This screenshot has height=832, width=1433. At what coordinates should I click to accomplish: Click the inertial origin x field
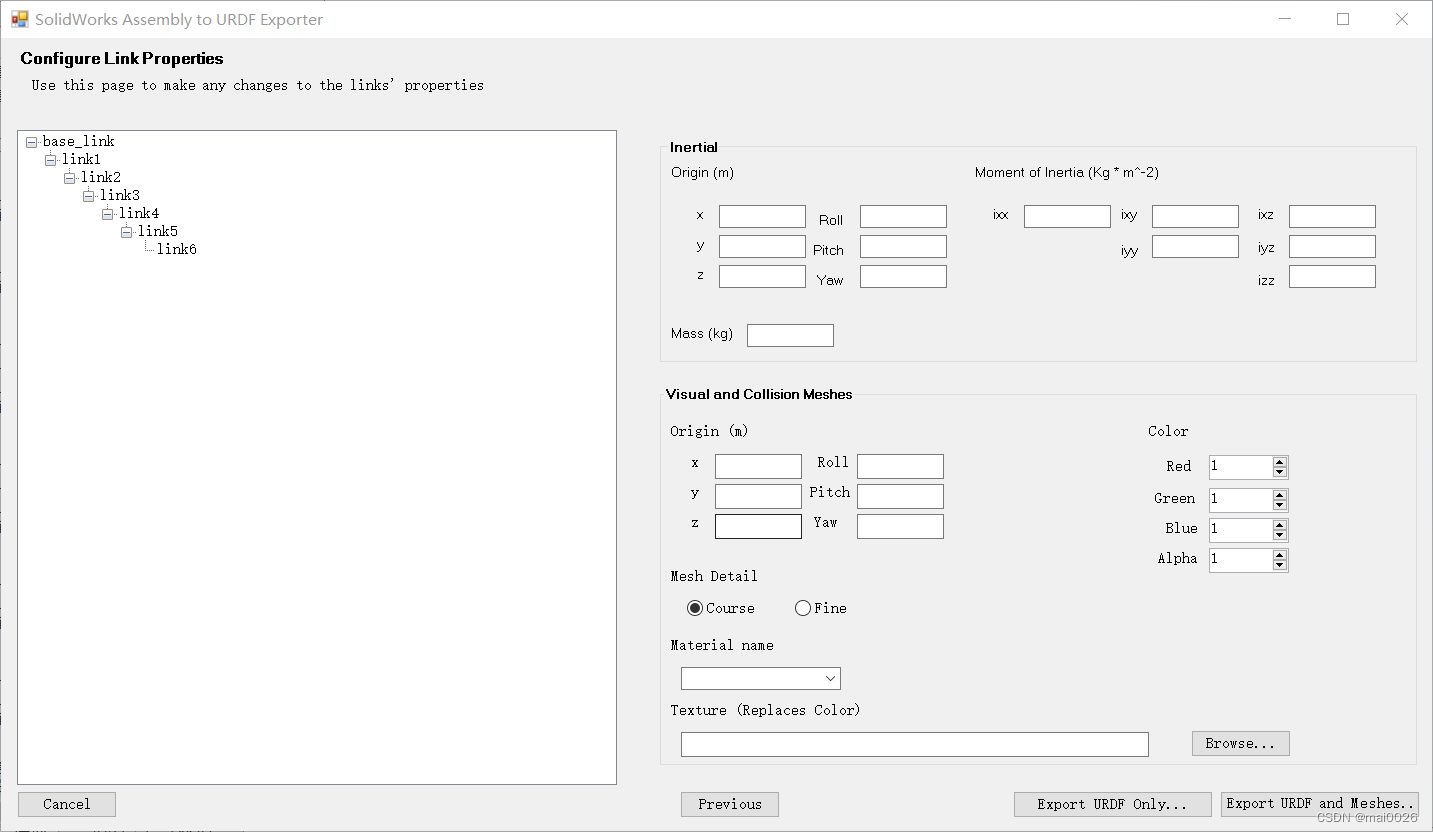(x=761, y=216)
